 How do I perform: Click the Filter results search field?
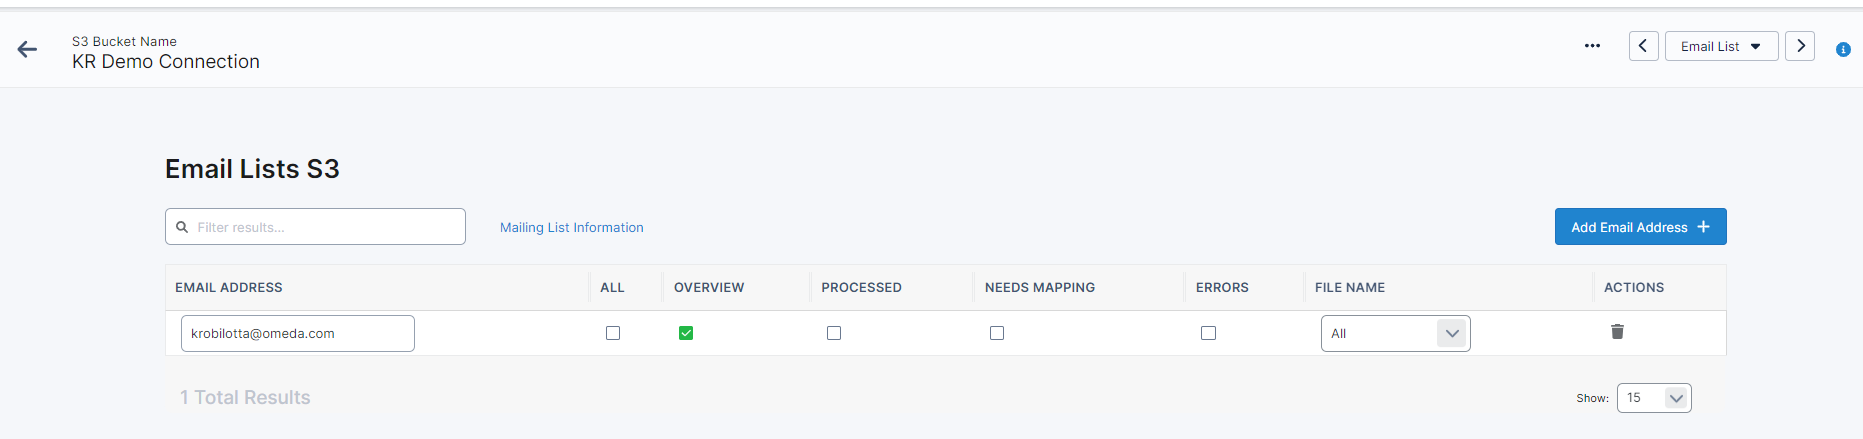[327, 227]
